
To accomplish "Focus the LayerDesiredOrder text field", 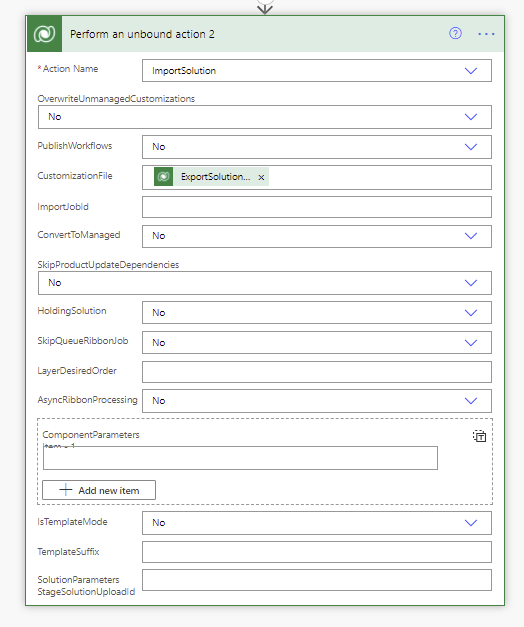I will pyautogui.click(x=317, y=372).
